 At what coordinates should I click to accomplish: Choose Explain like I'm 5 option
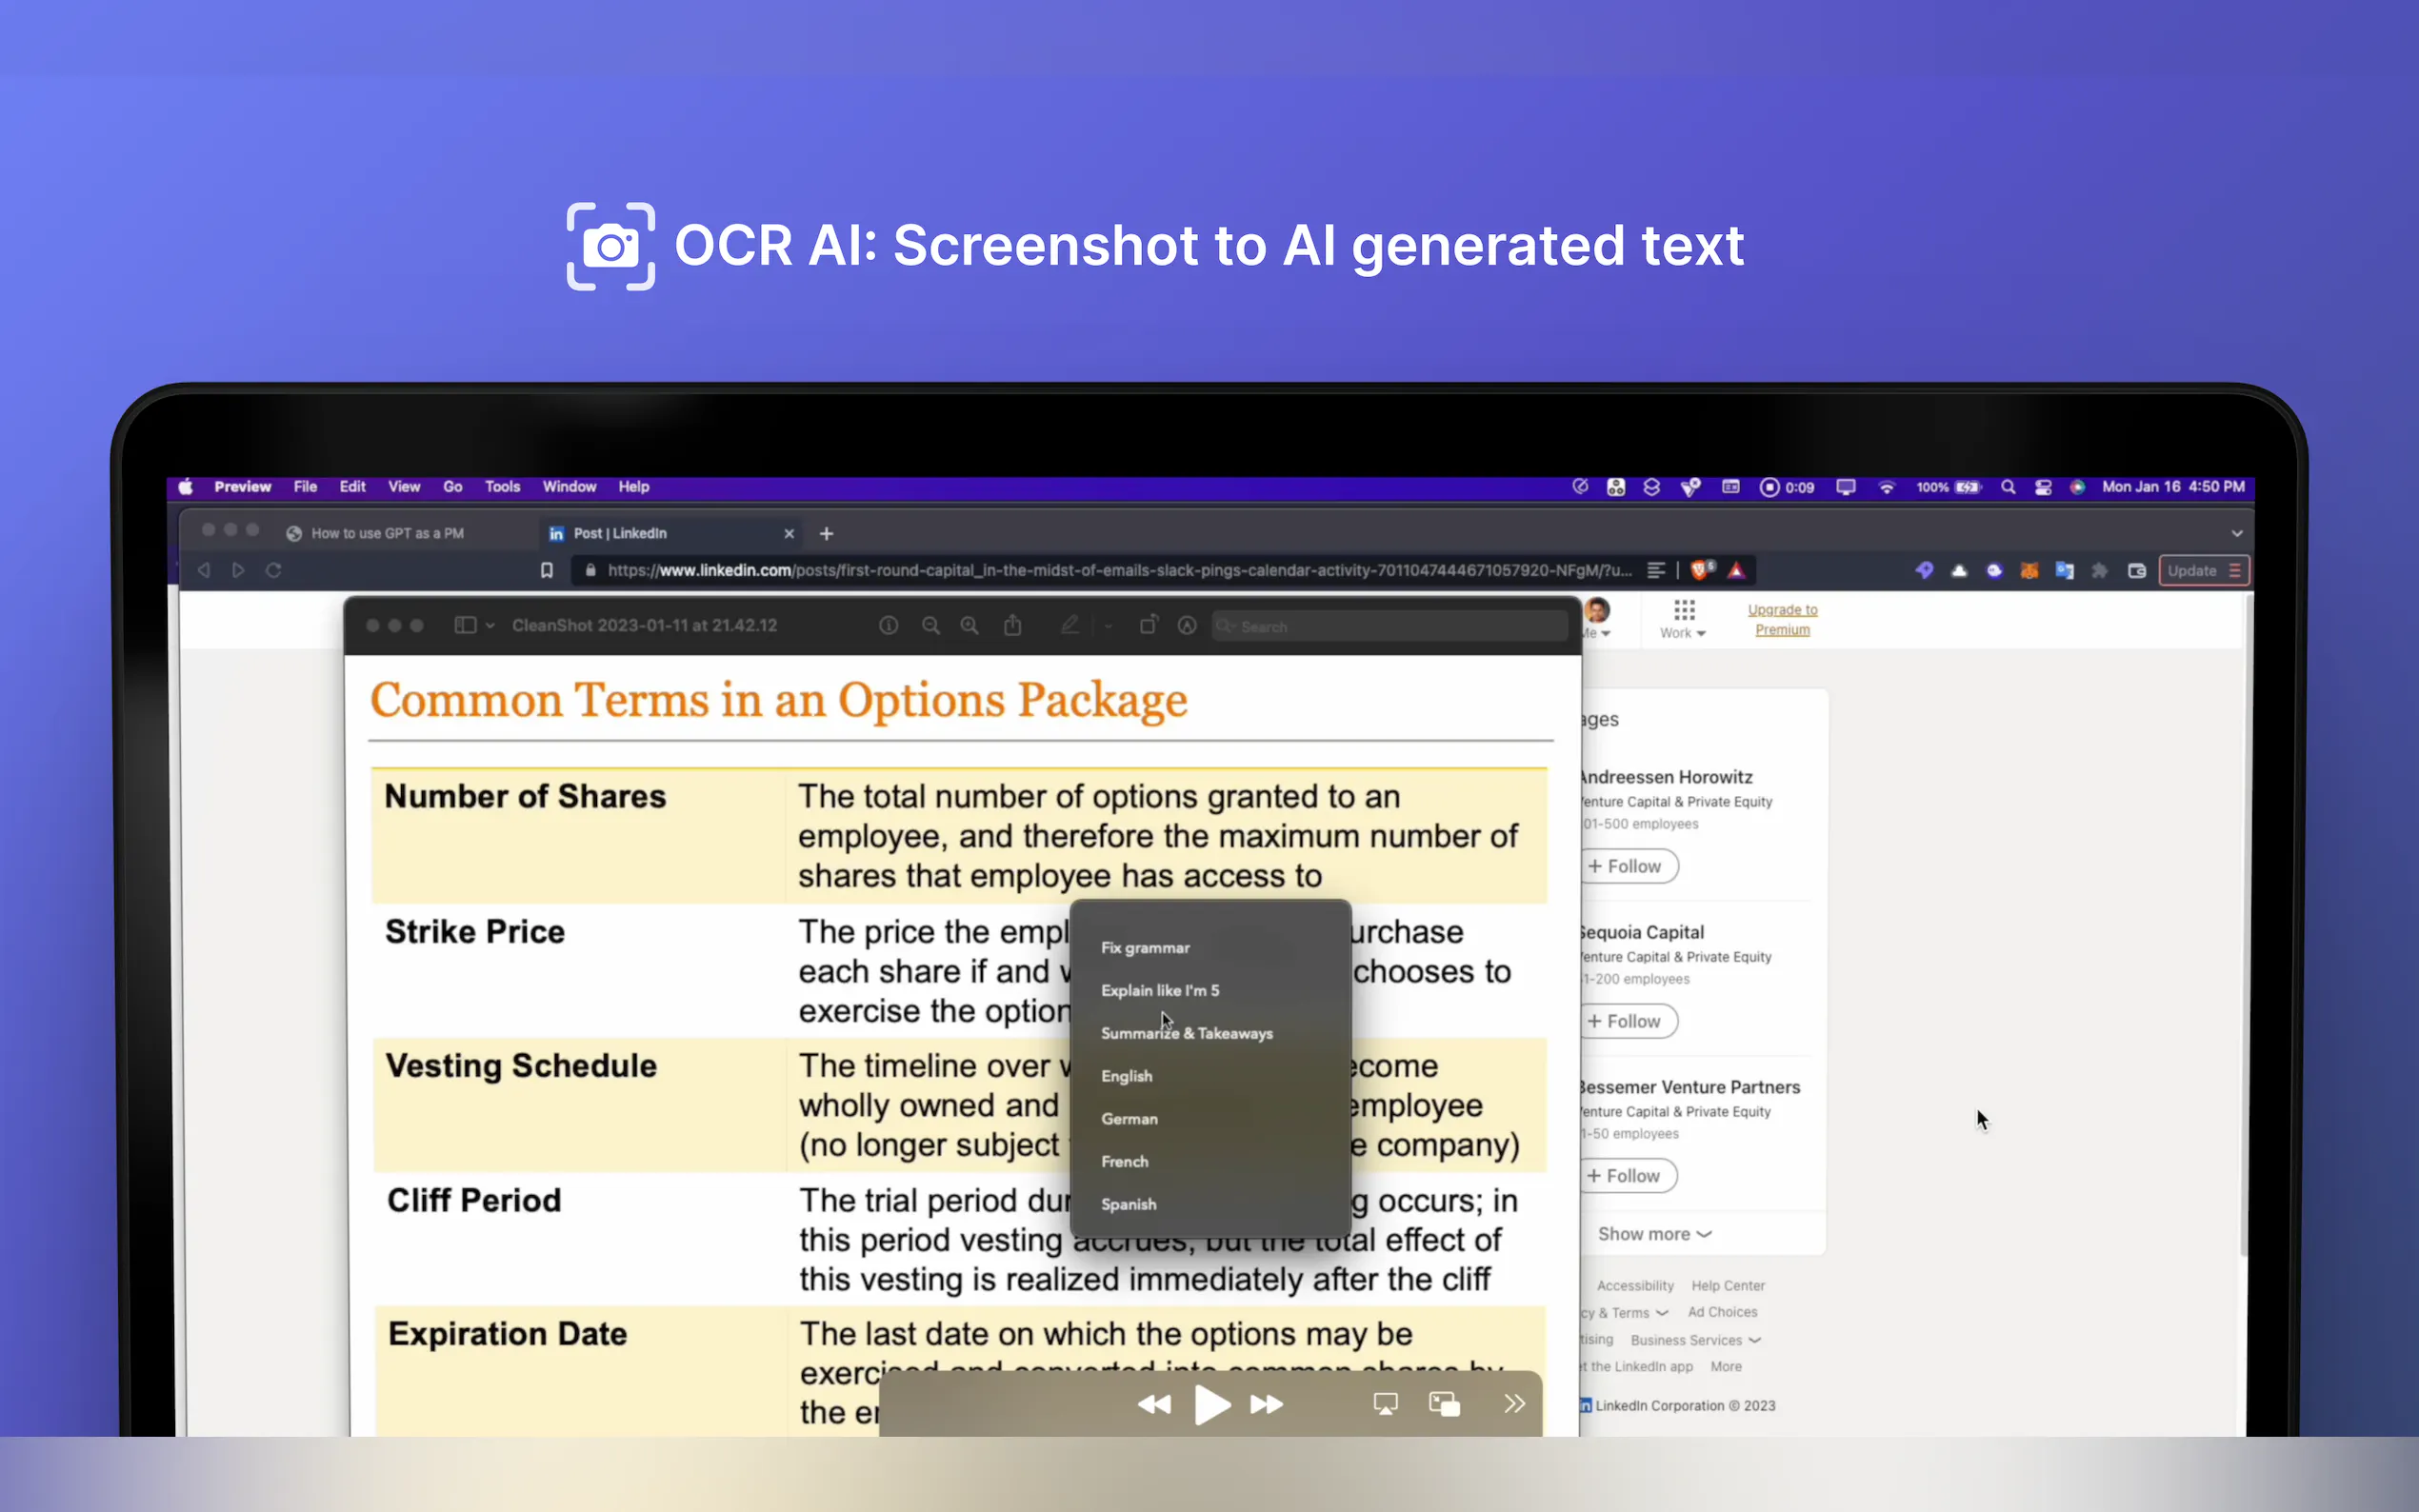tap(1160, 990)
